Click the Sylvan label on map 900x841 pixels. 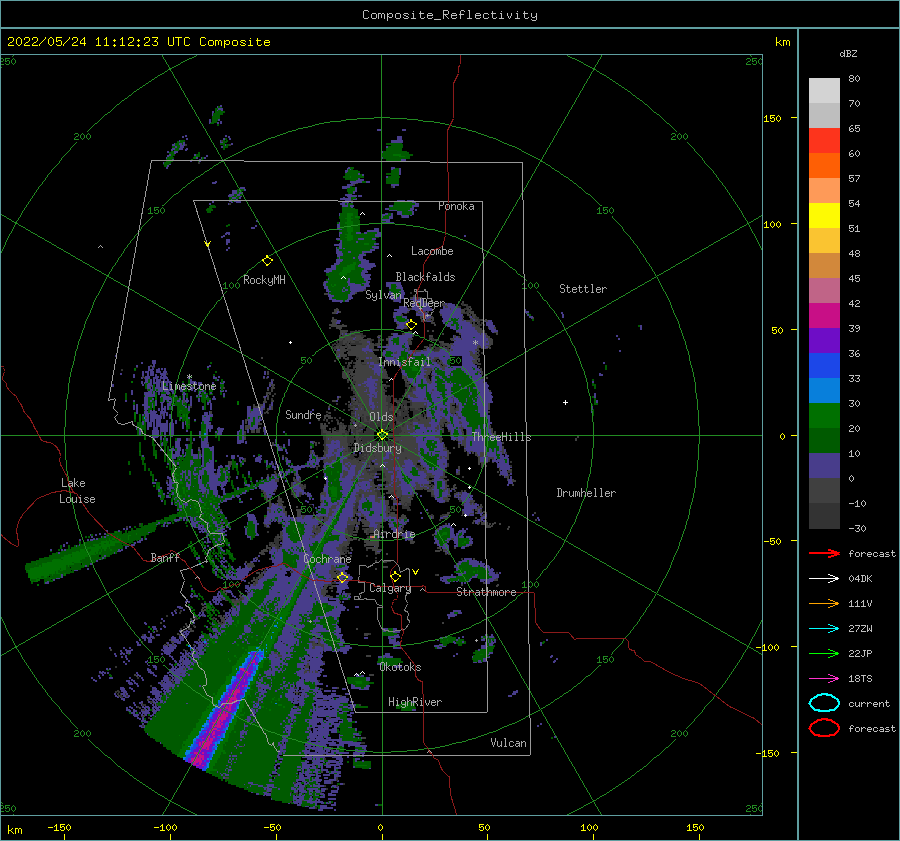383,295
